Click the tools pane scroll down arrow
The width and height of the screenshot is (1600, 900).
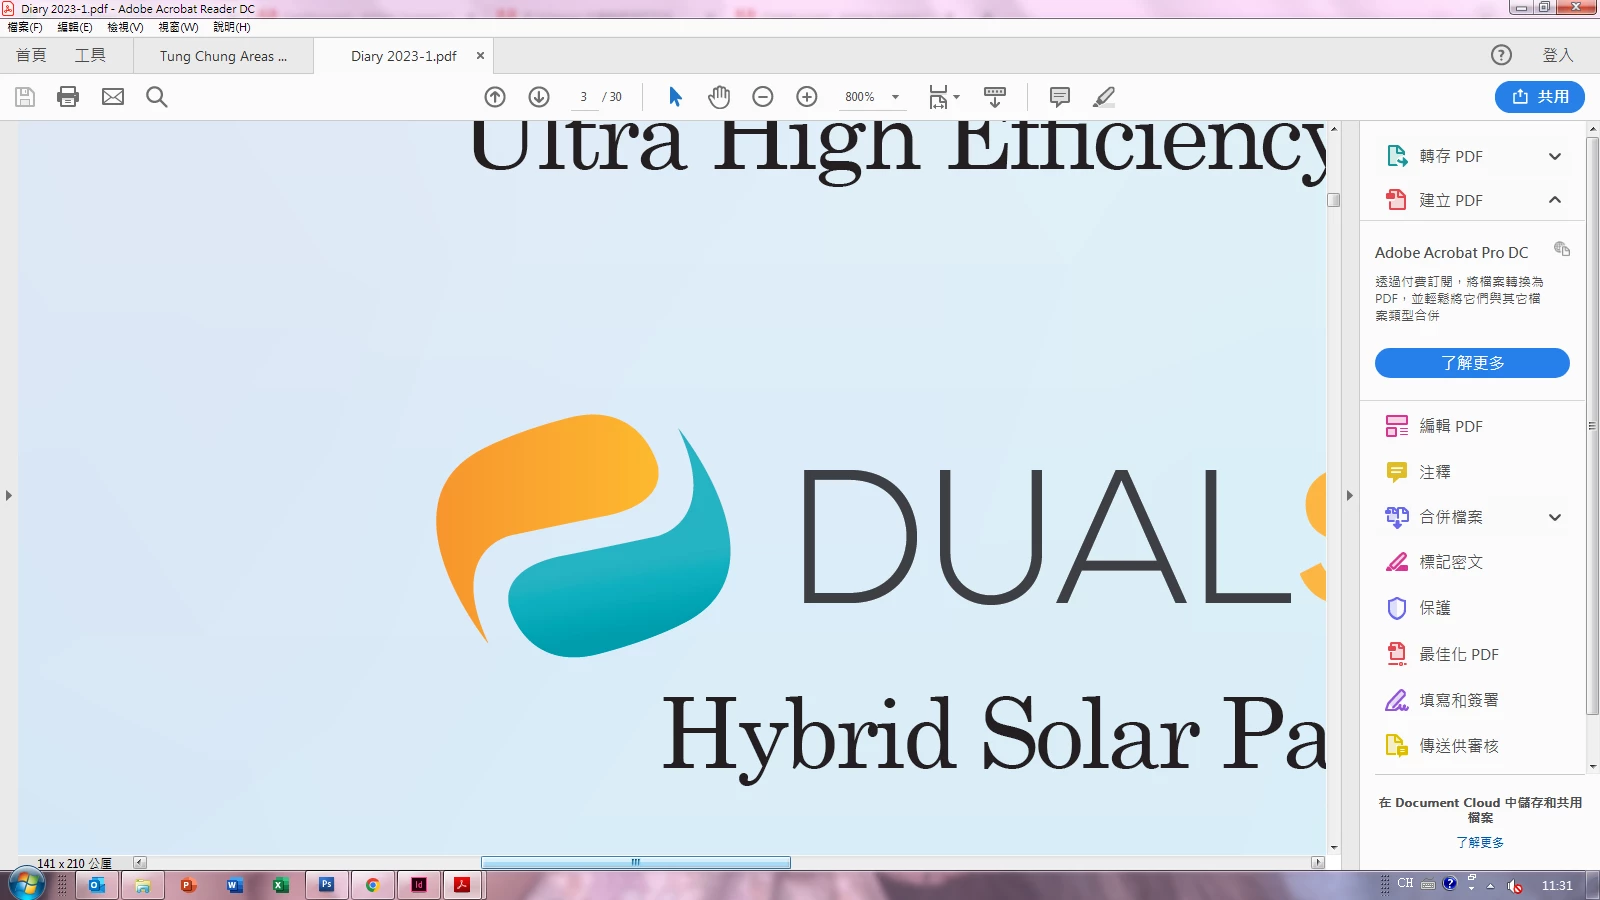1592,767
